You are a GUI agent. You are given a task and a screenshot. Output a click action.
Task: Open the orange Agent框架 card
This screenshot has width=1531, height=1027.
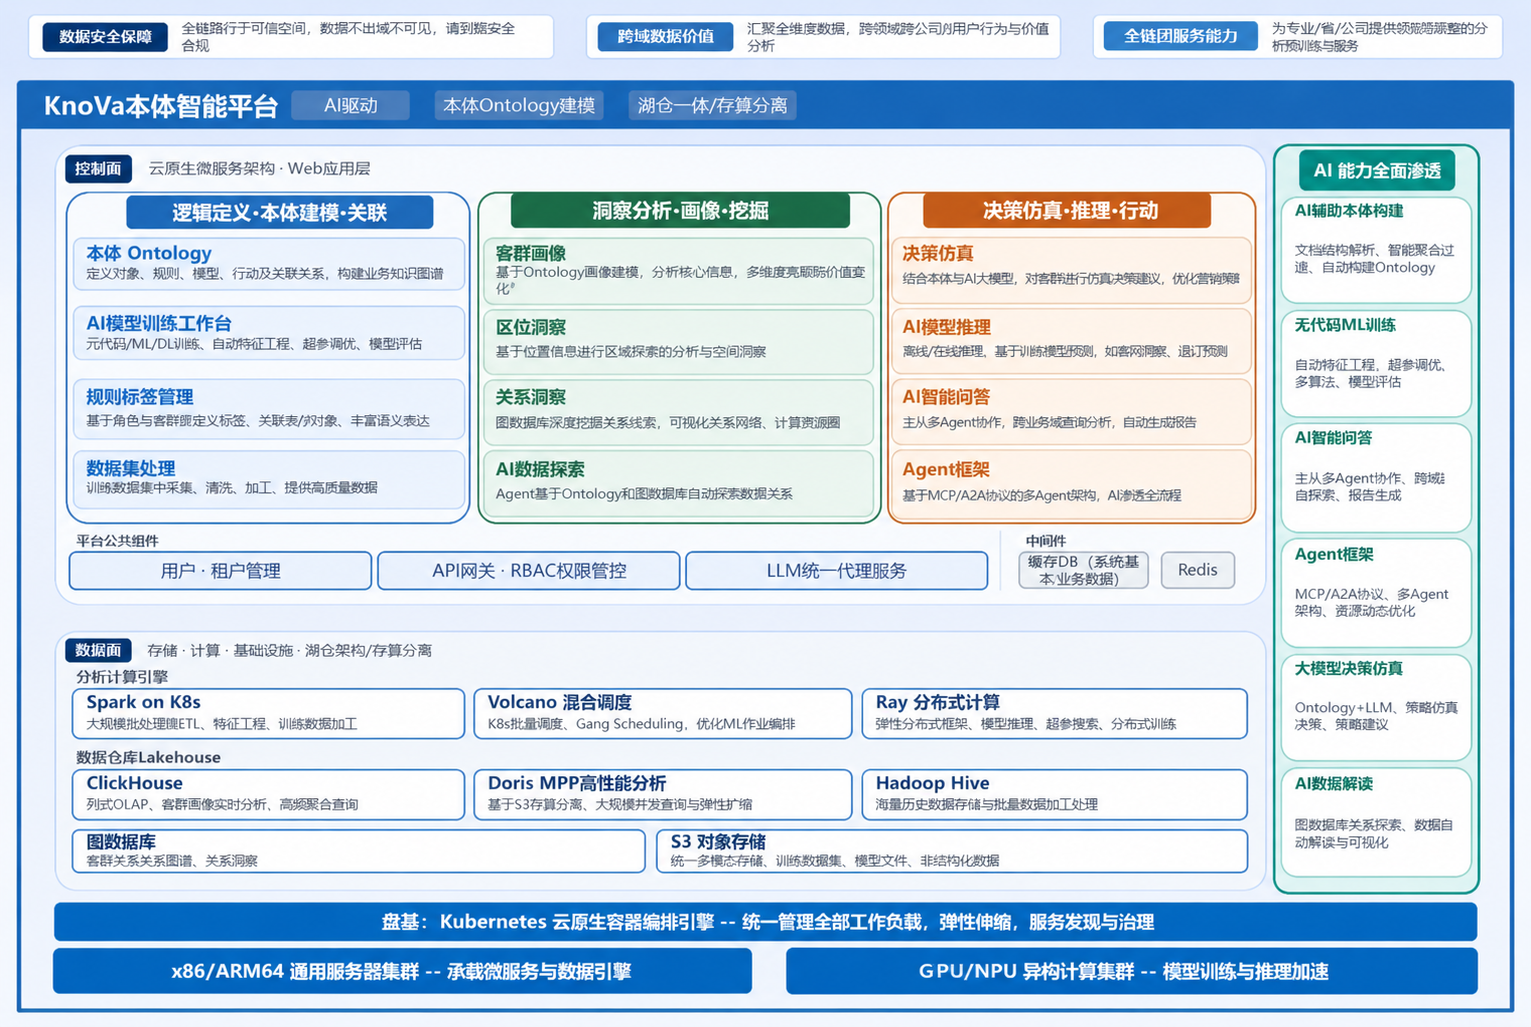tap(1071, 484)
